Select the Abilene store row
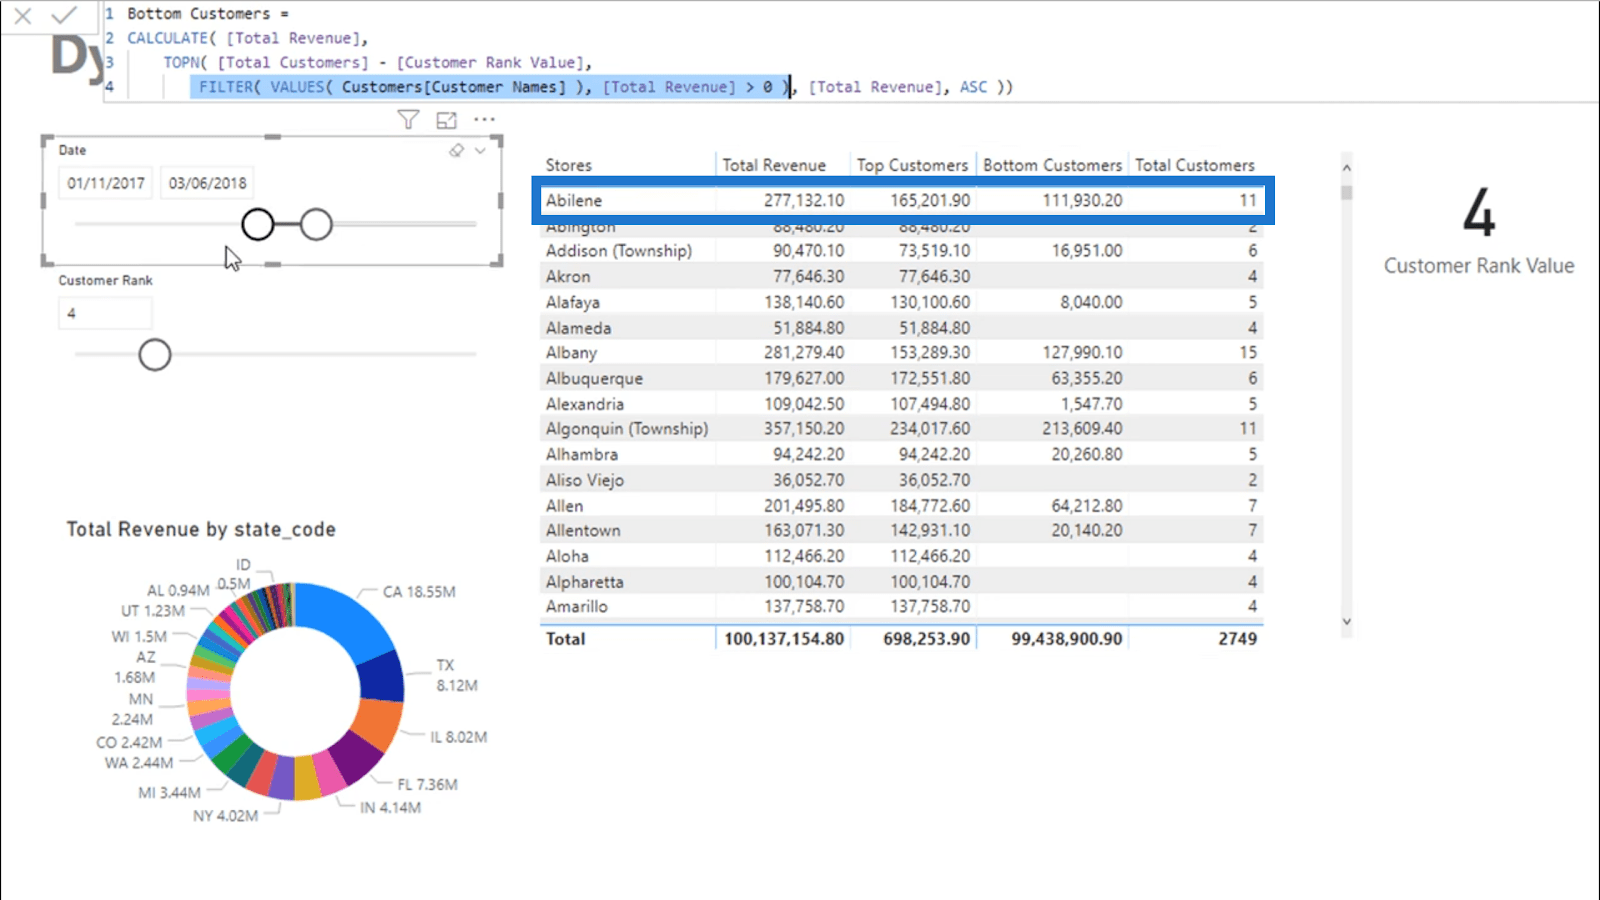Image resolution: width=1600 pixels, height=900 pixels. [902, 200]
